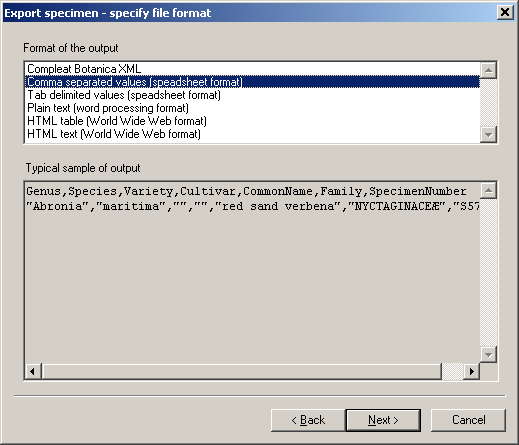The height and width of the screenshot is (445, 519).
Task: Select Comma separated values format option
Action: pos(252,82)
